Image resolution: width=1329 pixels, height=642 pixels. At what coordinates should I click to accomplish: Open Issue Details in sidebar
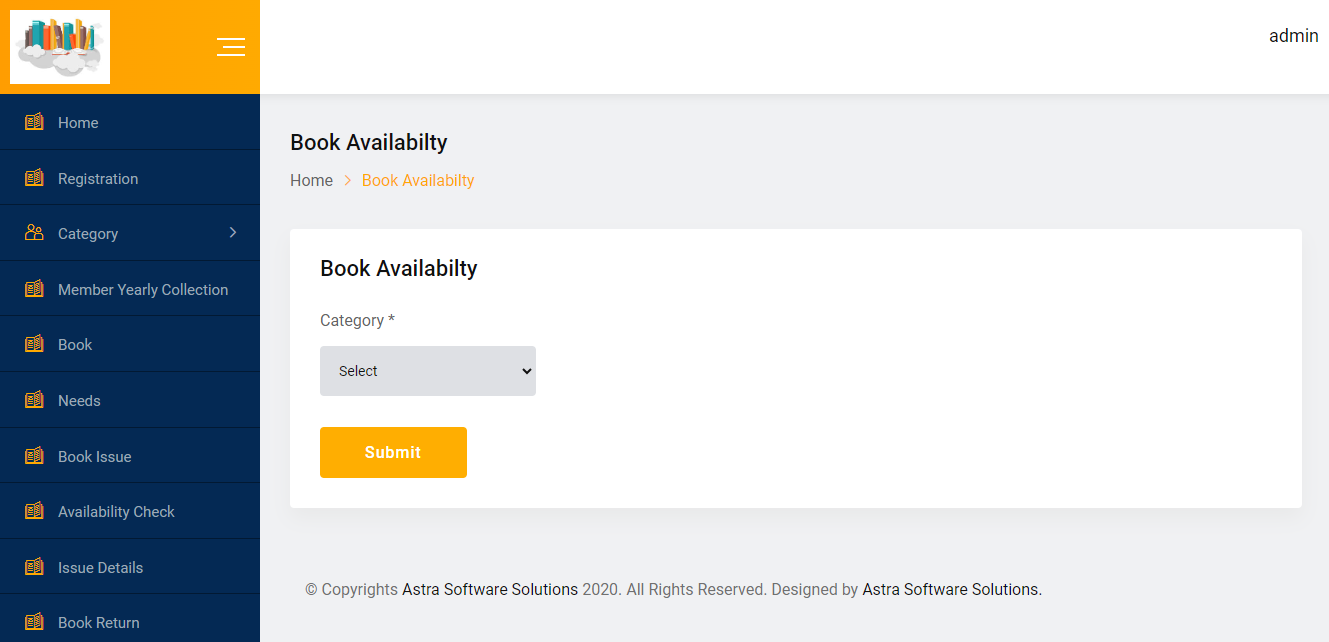[130, 567]
